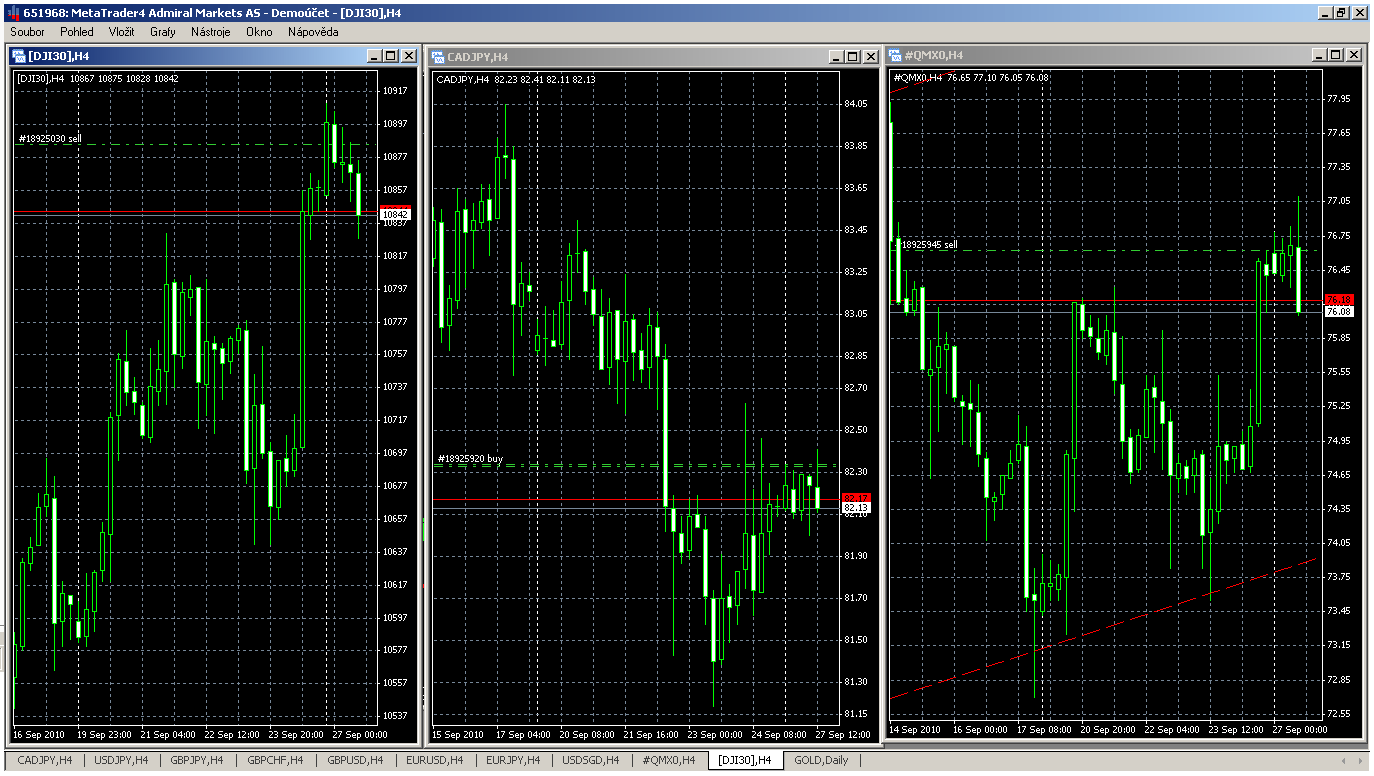Select the GBPCHF,H4 tab
The width and height of the screenshot is (1374, 776).
click(275, 761)
